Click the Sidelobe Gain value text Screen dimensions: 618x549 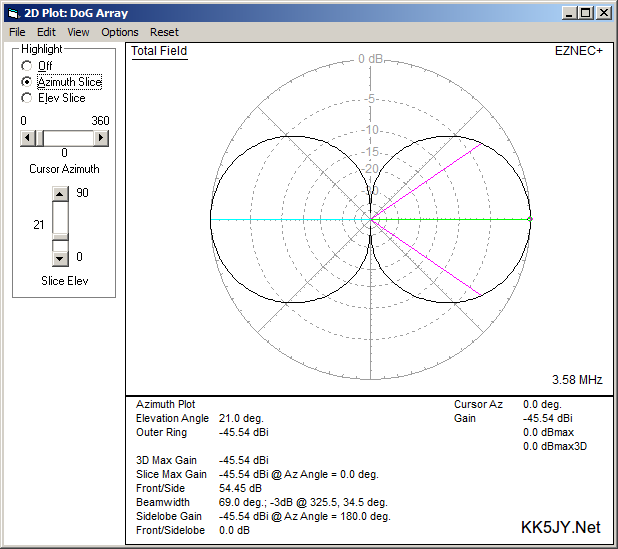(305, 516)
